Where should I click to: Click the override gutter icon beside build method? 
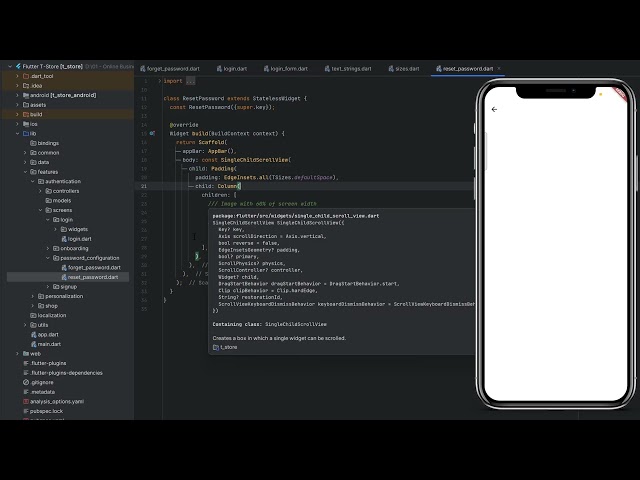click(152, 133)
